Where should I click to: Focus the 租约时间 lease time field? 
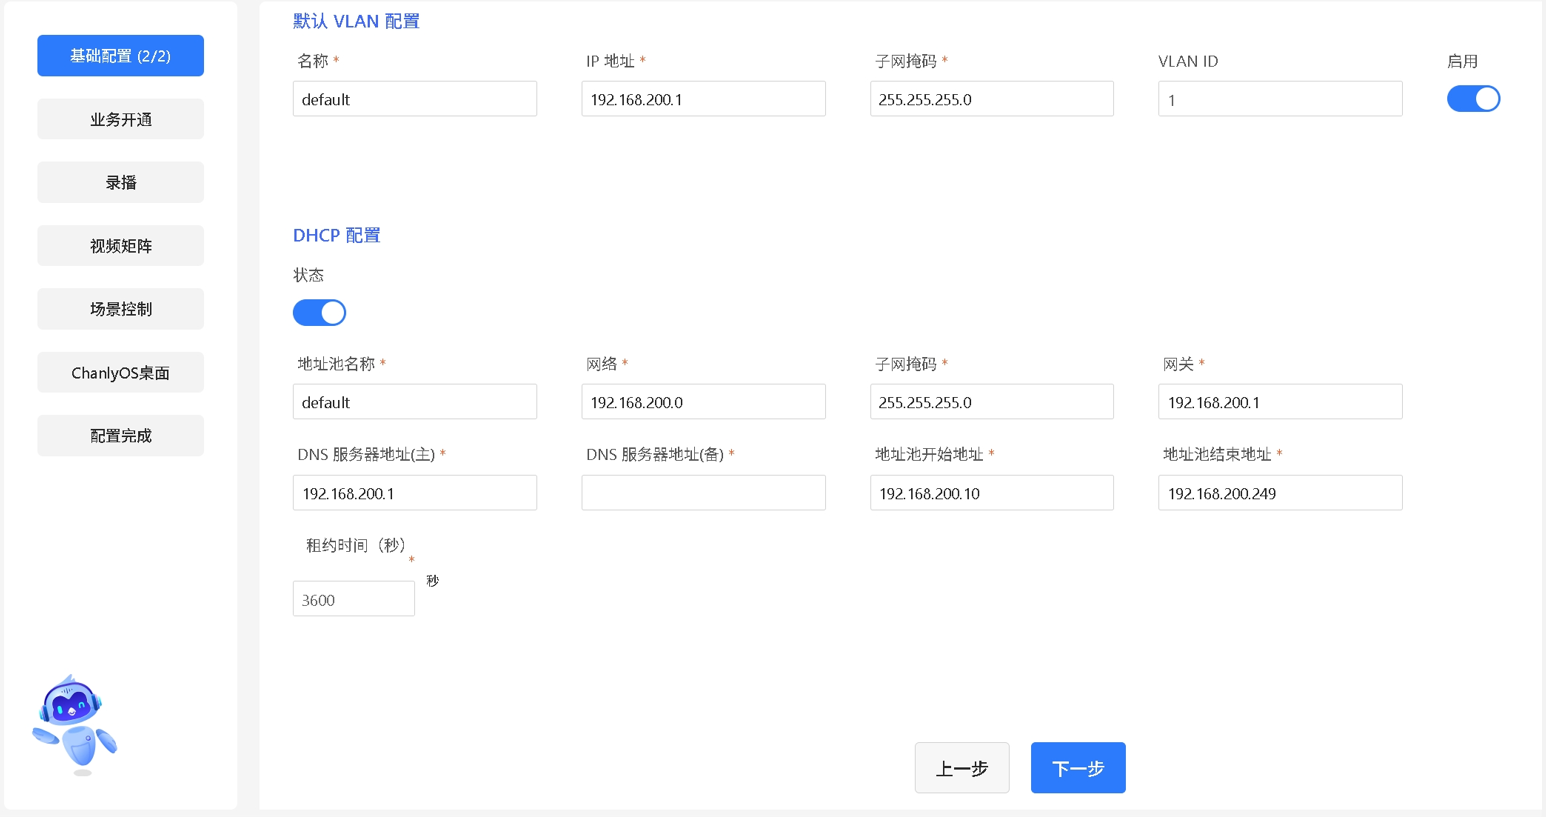353,600
